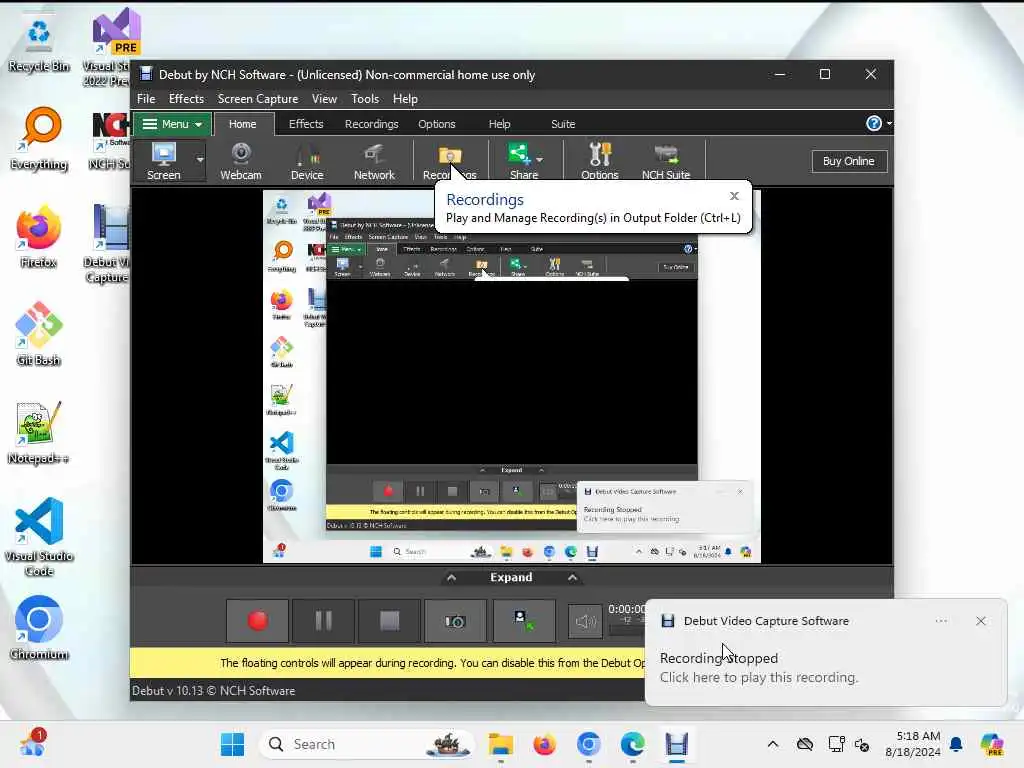Open the Share dropdown arrow

[540, 159]
